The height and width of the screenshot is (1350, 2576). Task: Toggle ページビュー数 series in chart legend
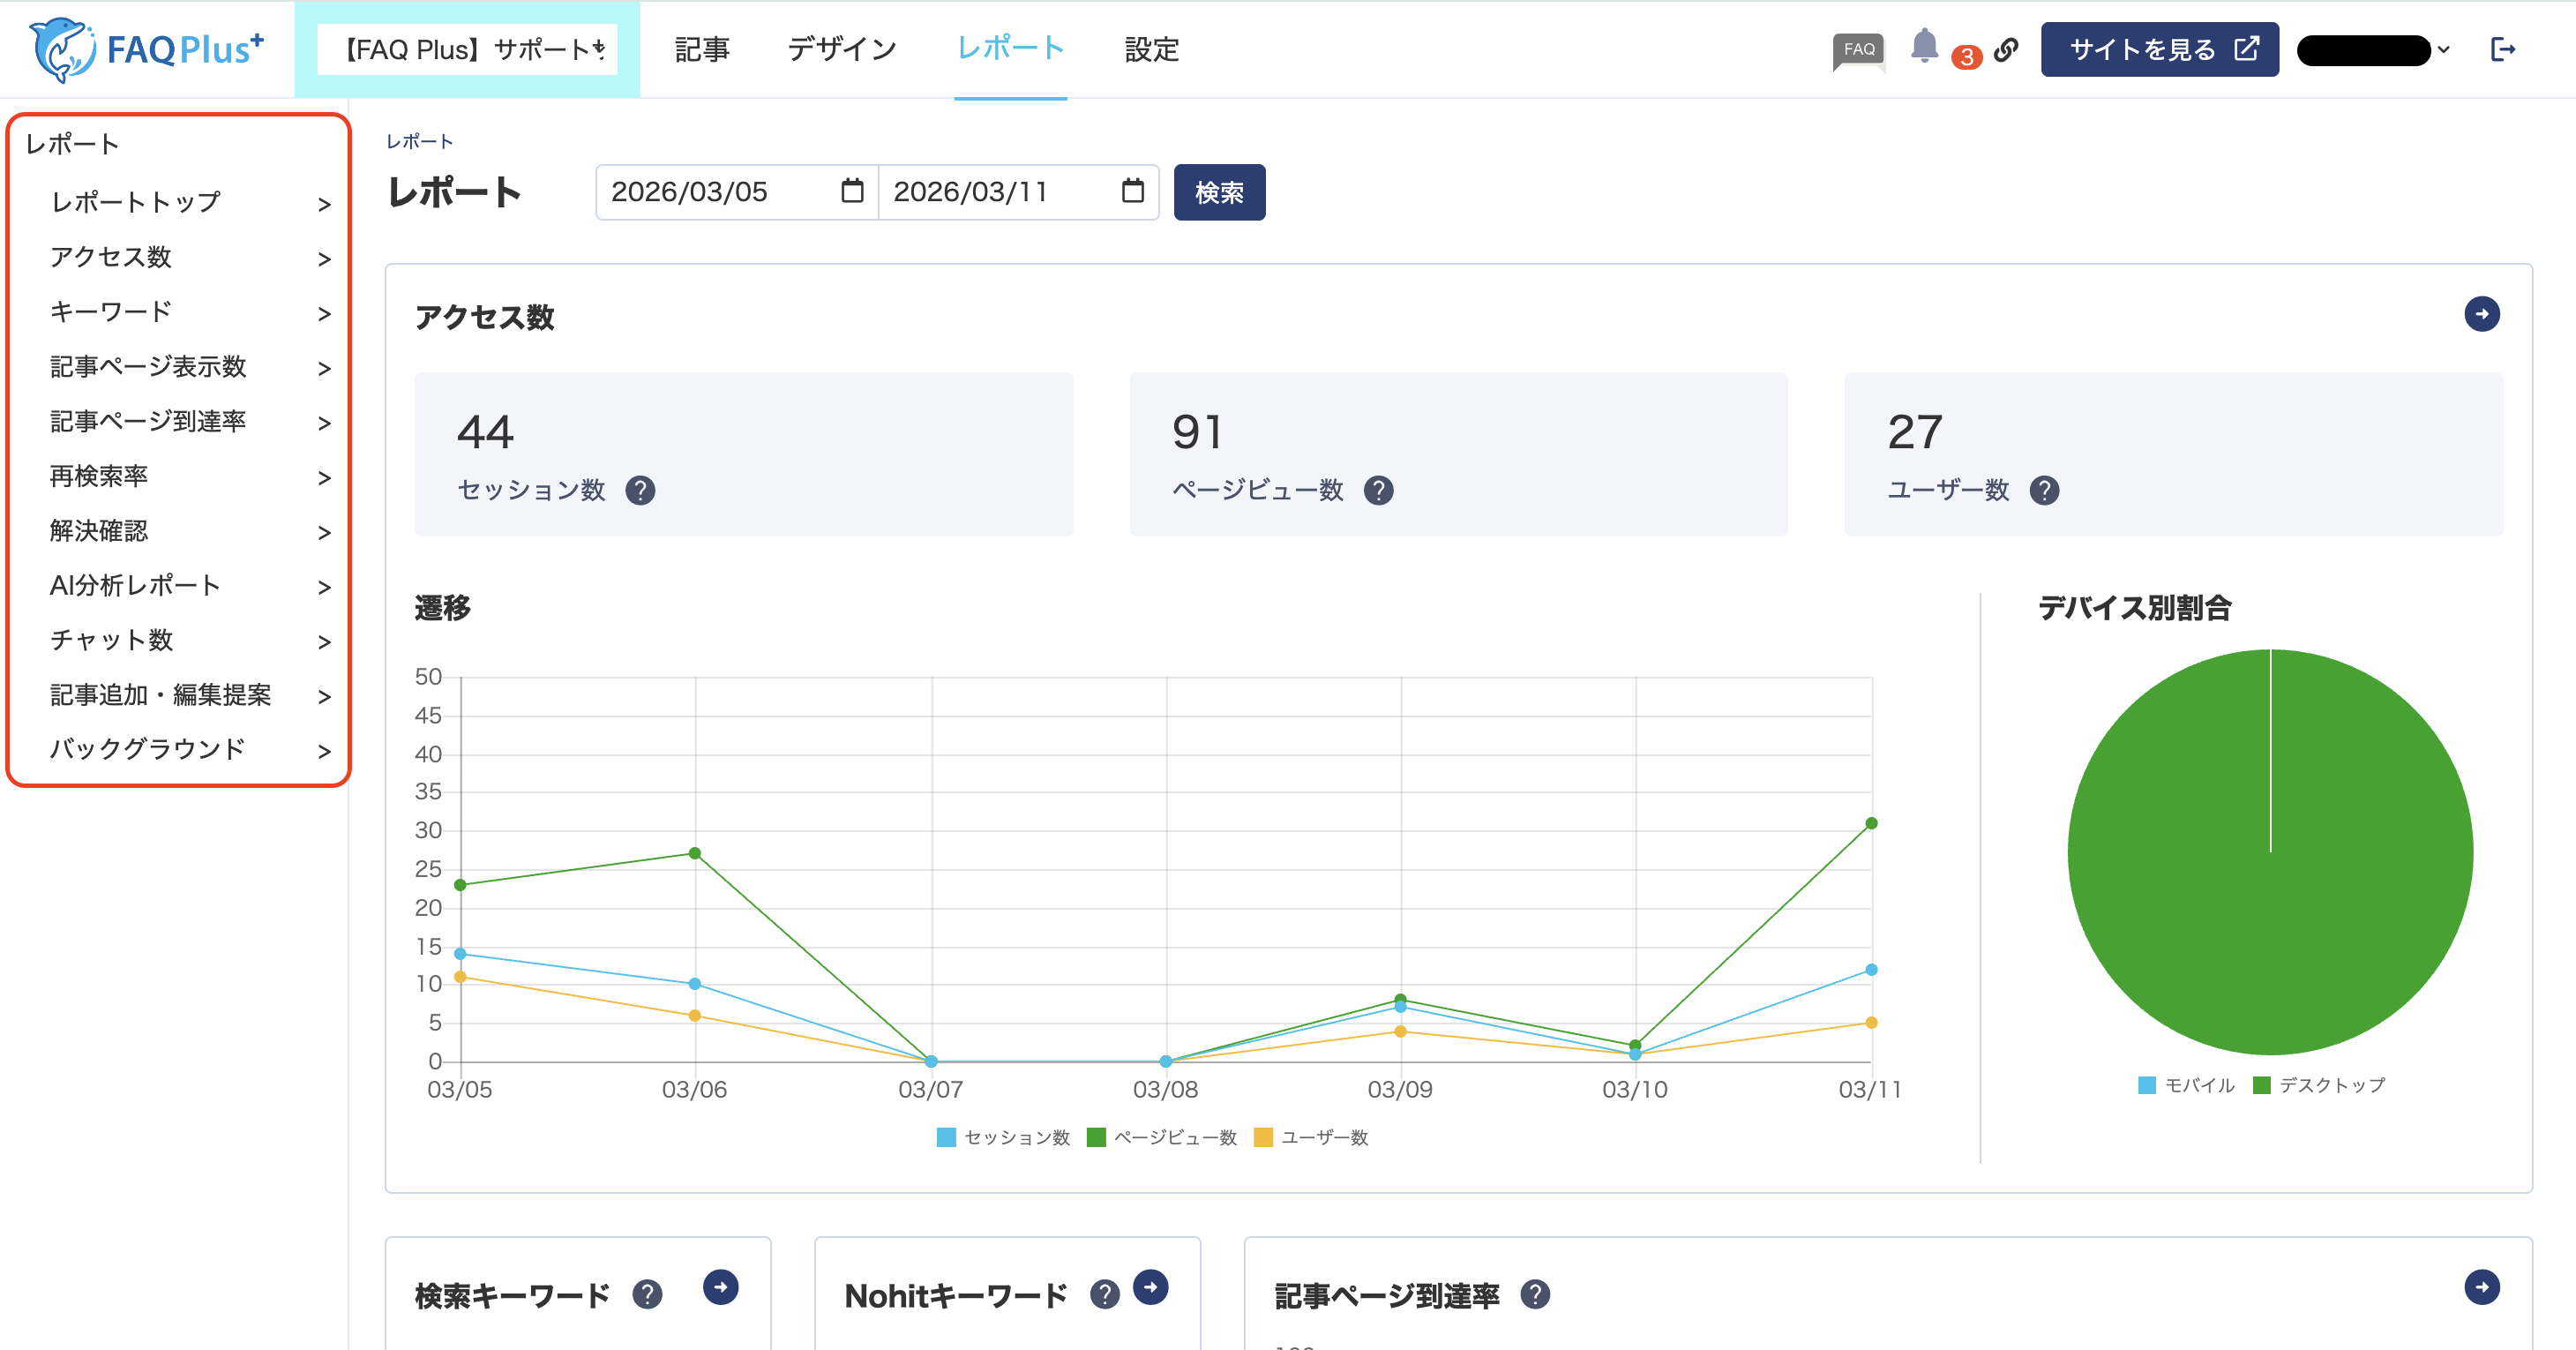1162,1138
